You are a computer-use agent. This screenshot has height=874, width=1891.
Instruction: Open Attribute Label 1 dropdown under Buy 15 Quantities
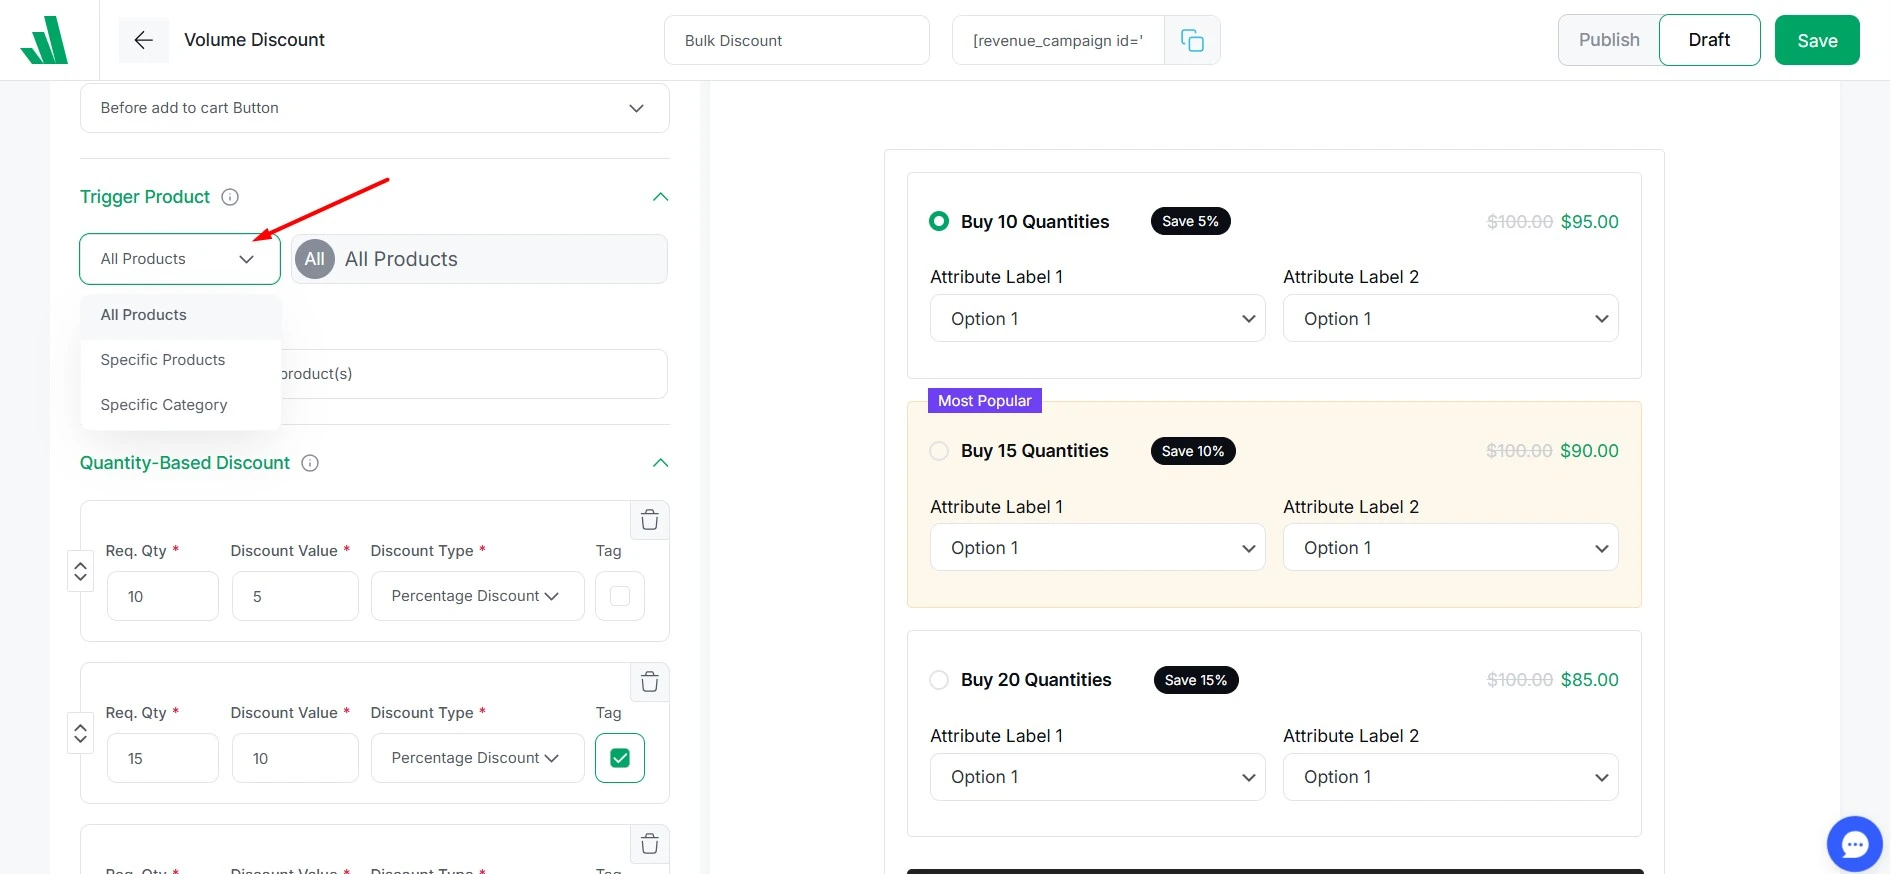click(x=1098, y=548)
